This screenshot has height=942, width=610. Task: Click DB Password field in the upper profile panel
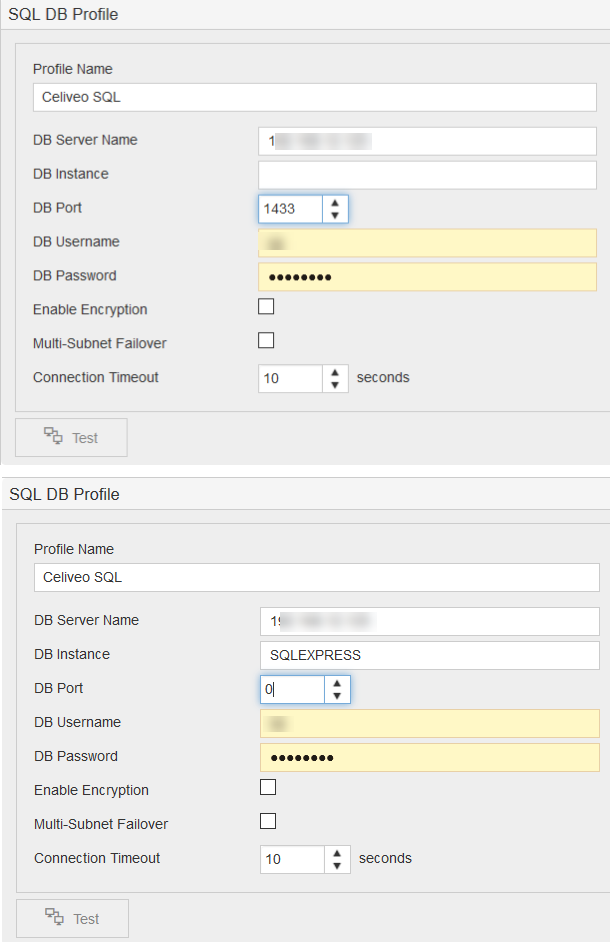click(427, 277)
